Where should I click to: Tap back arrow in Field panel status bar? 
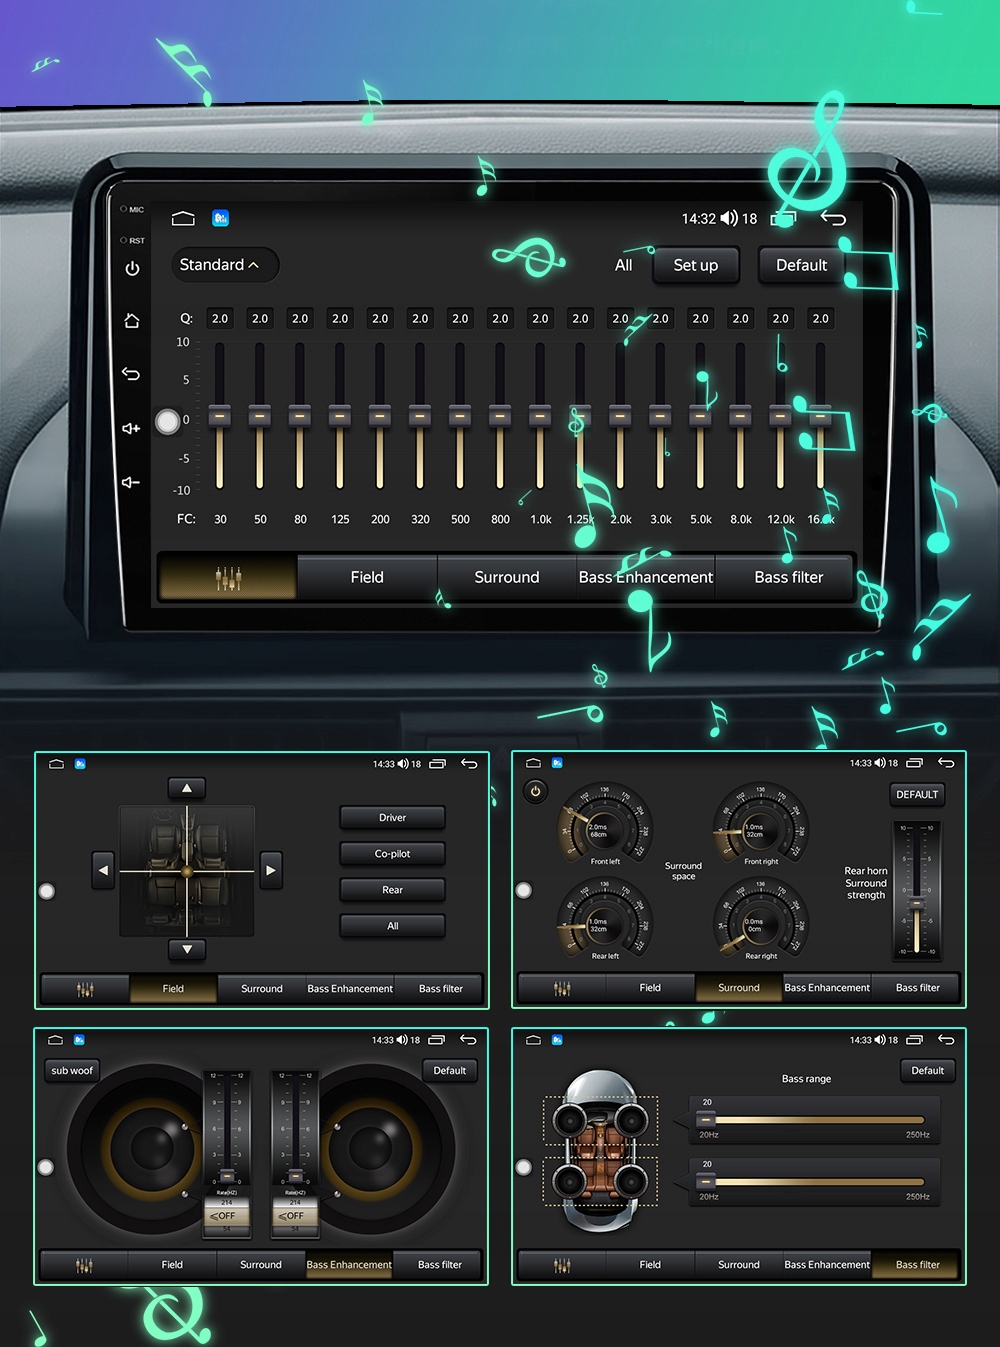point(469,764)
